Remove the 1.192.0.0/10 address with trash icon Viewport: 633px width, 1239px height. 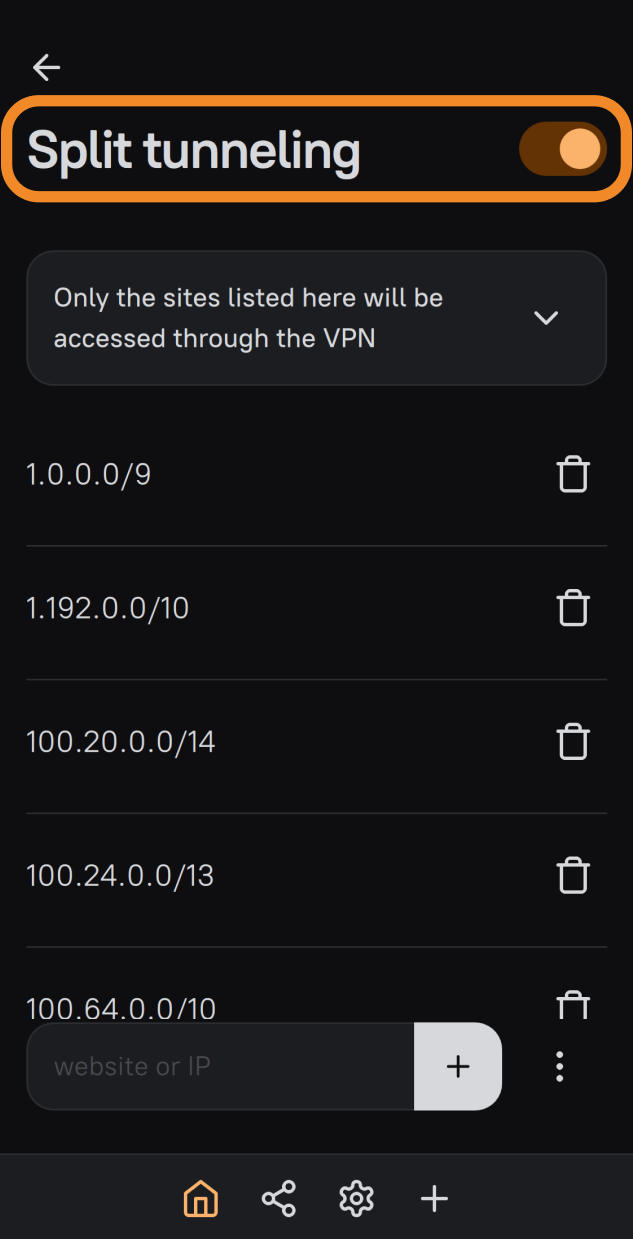coord(573,608)
